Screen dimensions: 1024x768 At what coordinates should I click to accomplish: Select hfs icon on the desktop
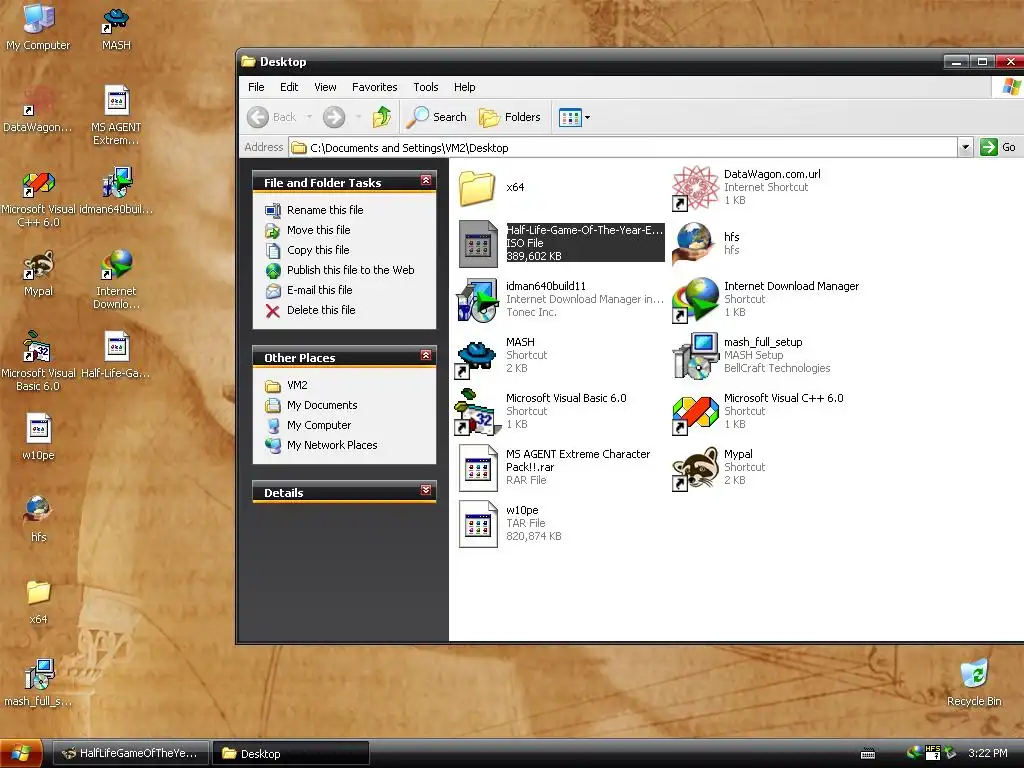[38, 519]
